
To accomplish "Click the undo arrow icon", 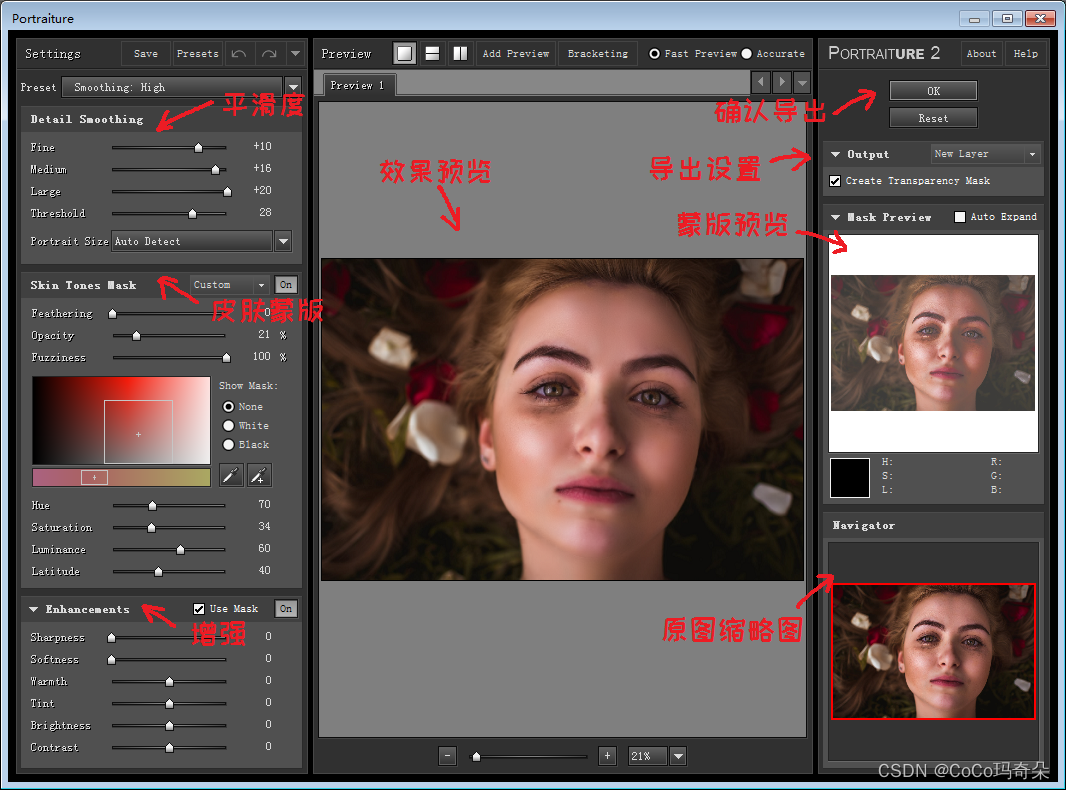I will coord(239,54).
